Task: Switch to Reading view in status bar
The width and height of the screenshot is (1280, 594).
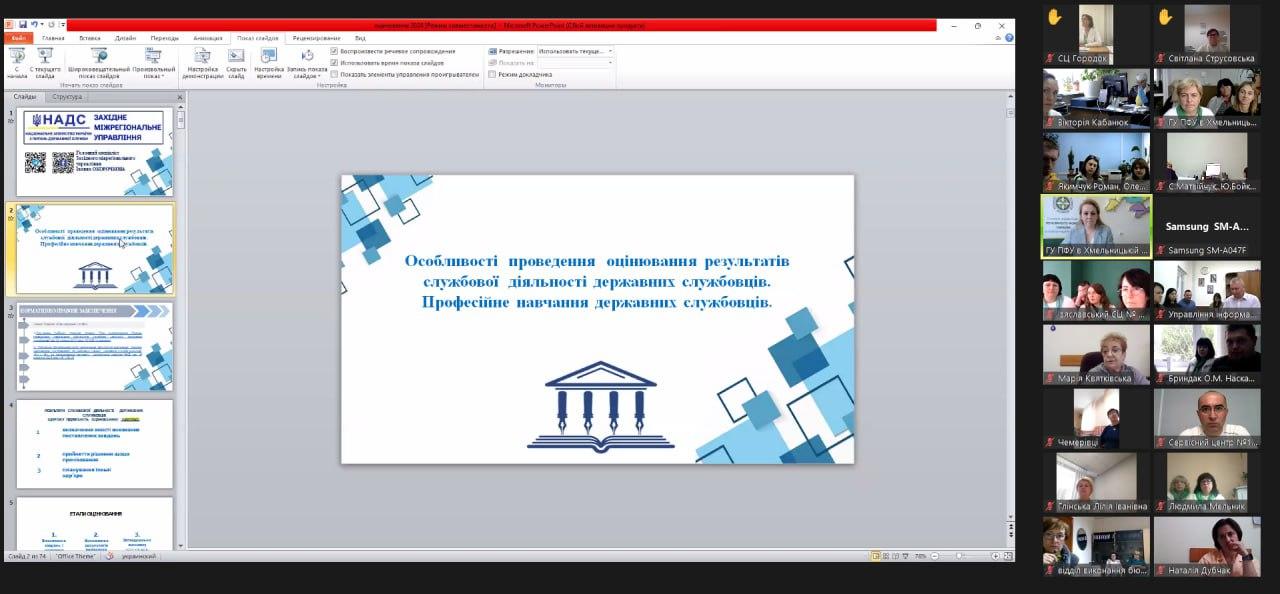Action: (x=897, y=555)
